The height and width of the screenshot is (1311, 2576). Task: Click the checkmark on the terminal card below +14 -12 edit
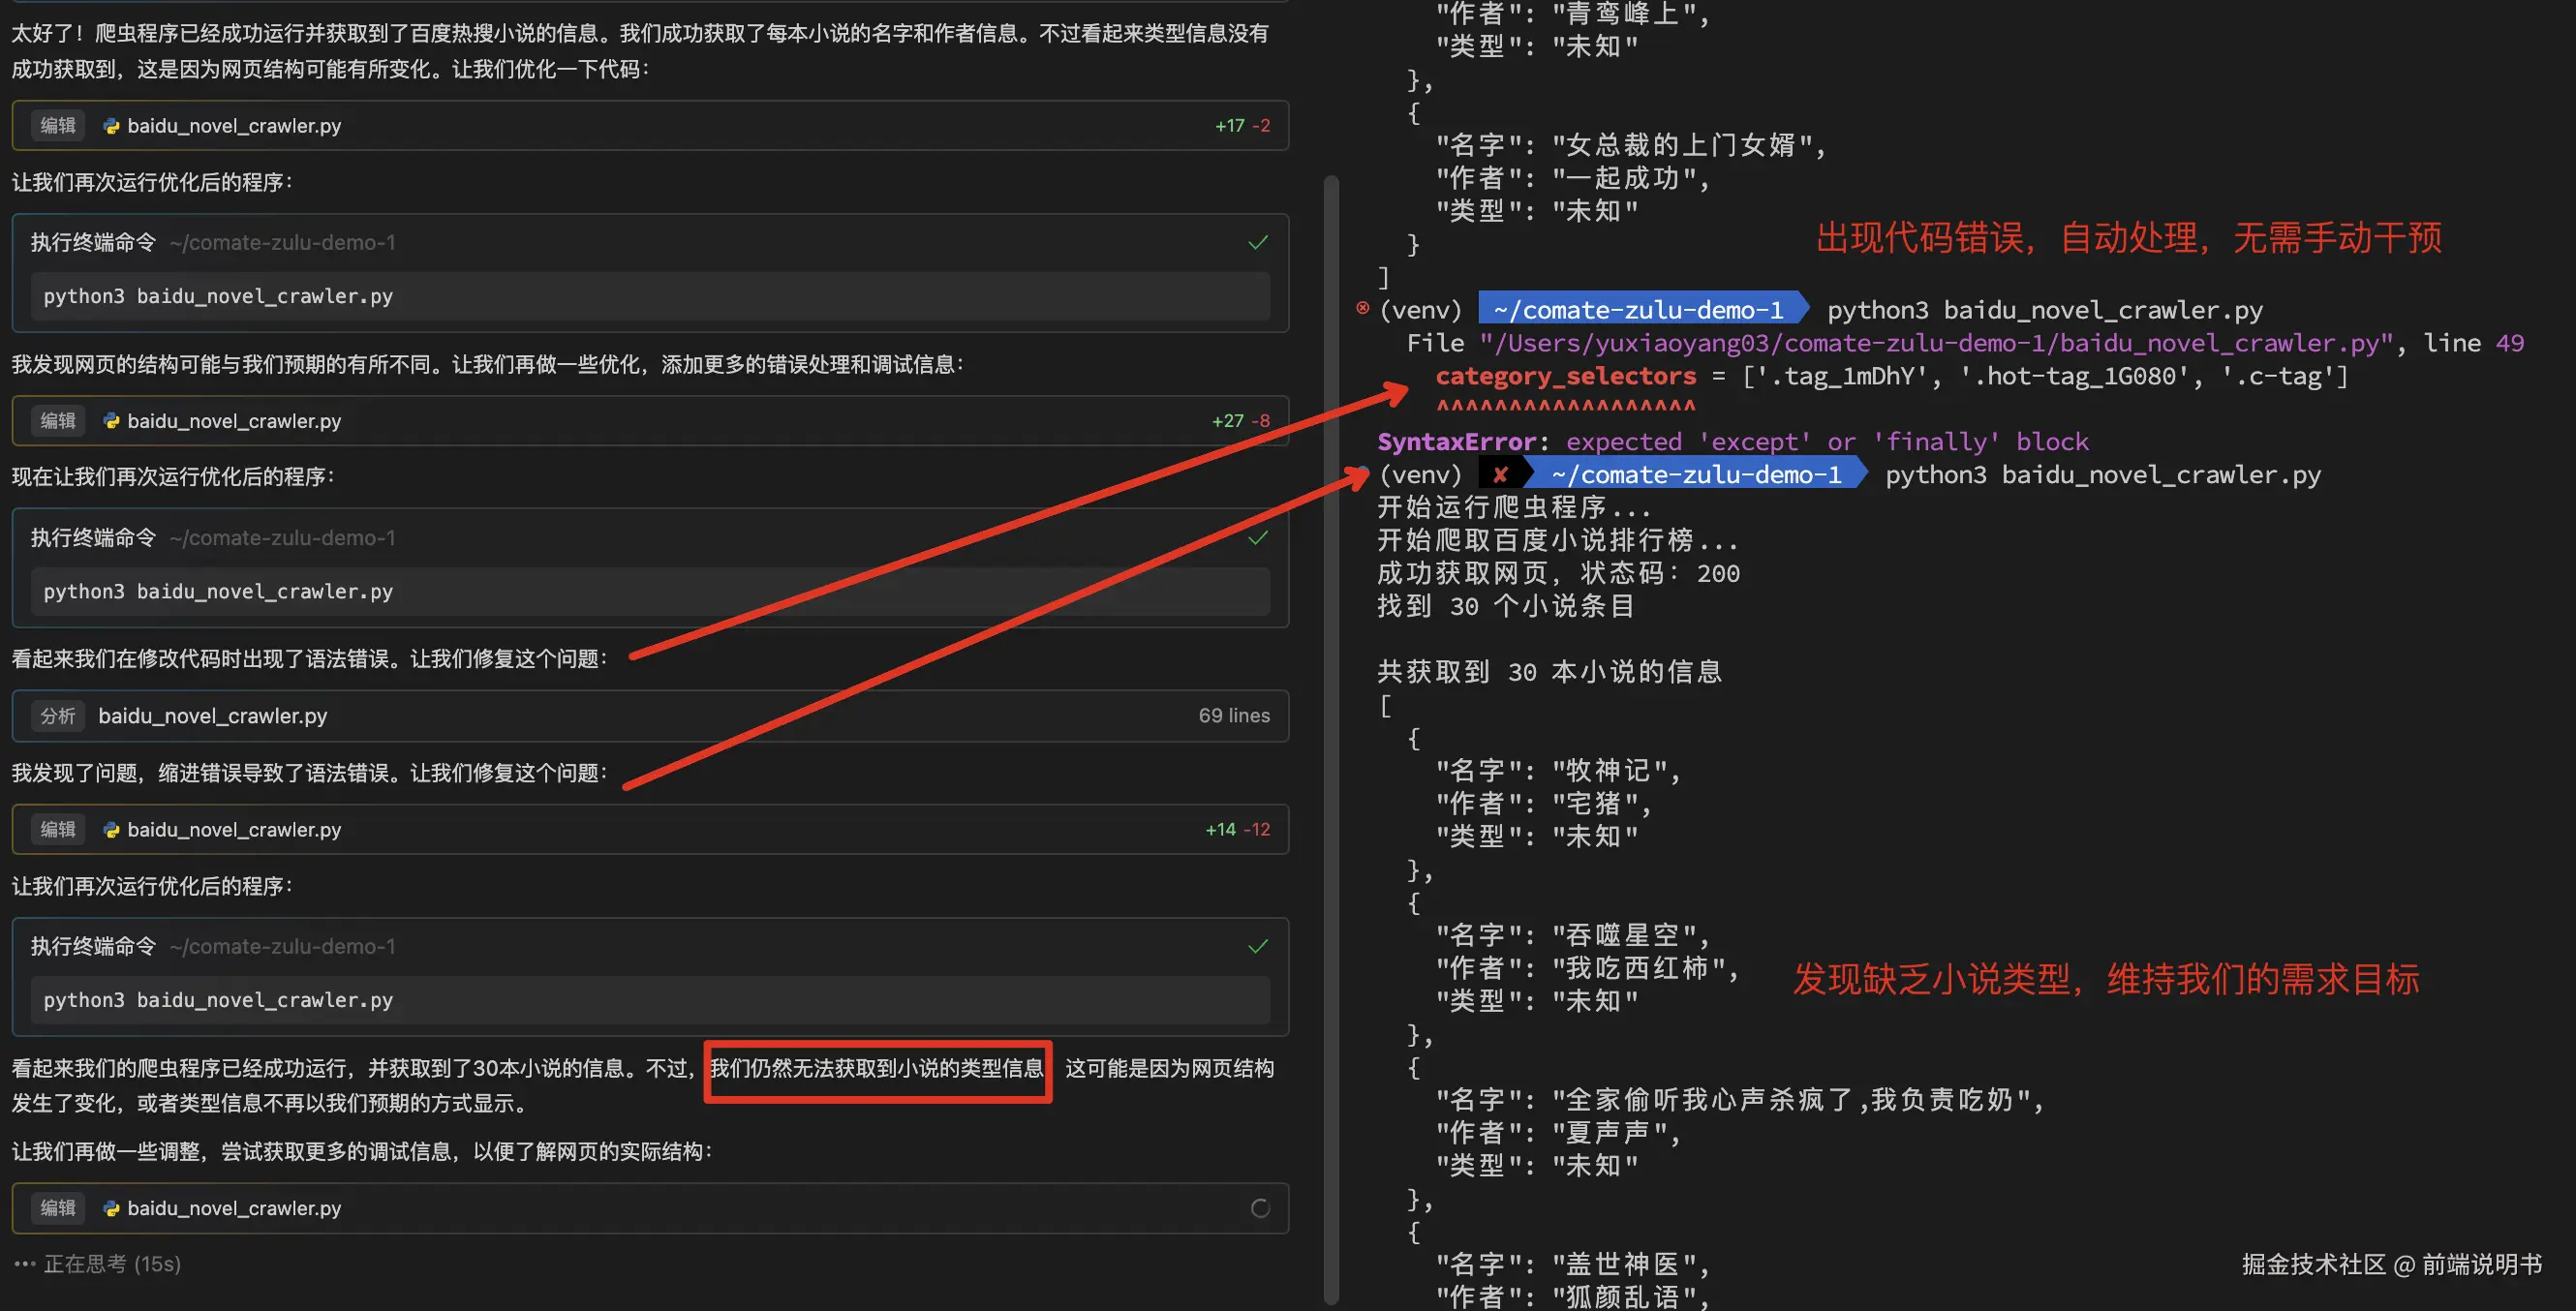point(1258,947)
